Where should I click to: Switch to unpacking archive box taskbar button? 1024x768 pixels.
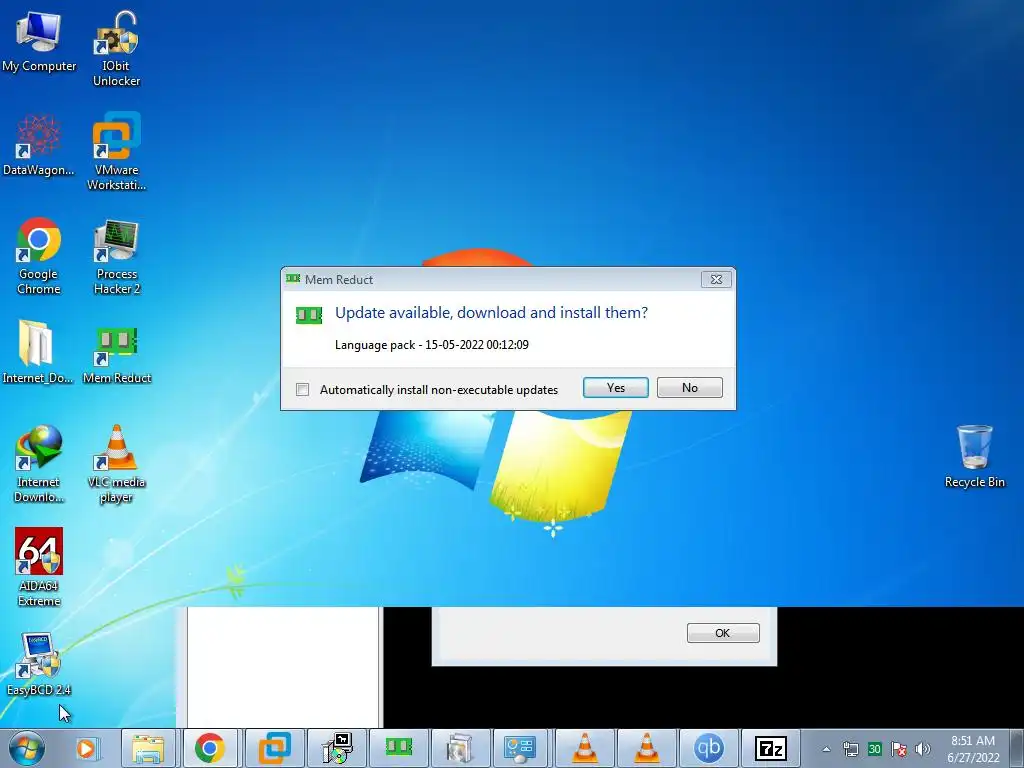point(460,748)
